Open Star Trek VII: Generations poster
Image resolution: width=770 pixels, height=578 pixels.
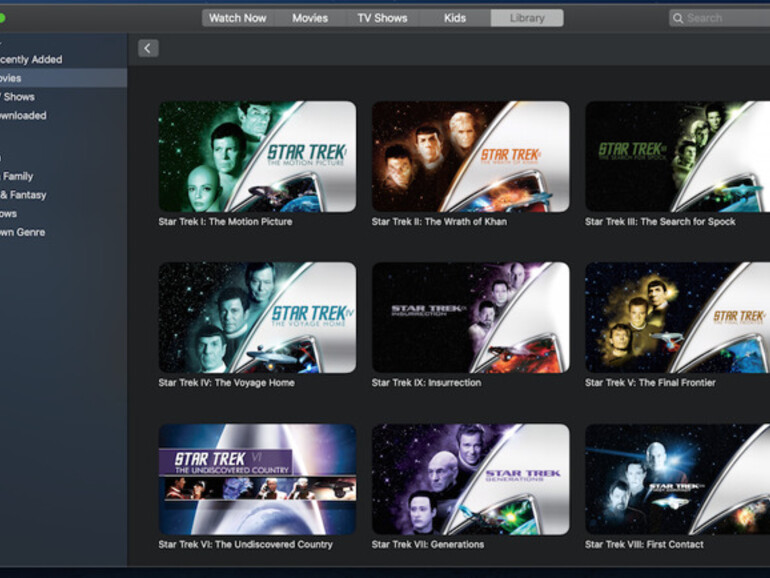[470, 479]
